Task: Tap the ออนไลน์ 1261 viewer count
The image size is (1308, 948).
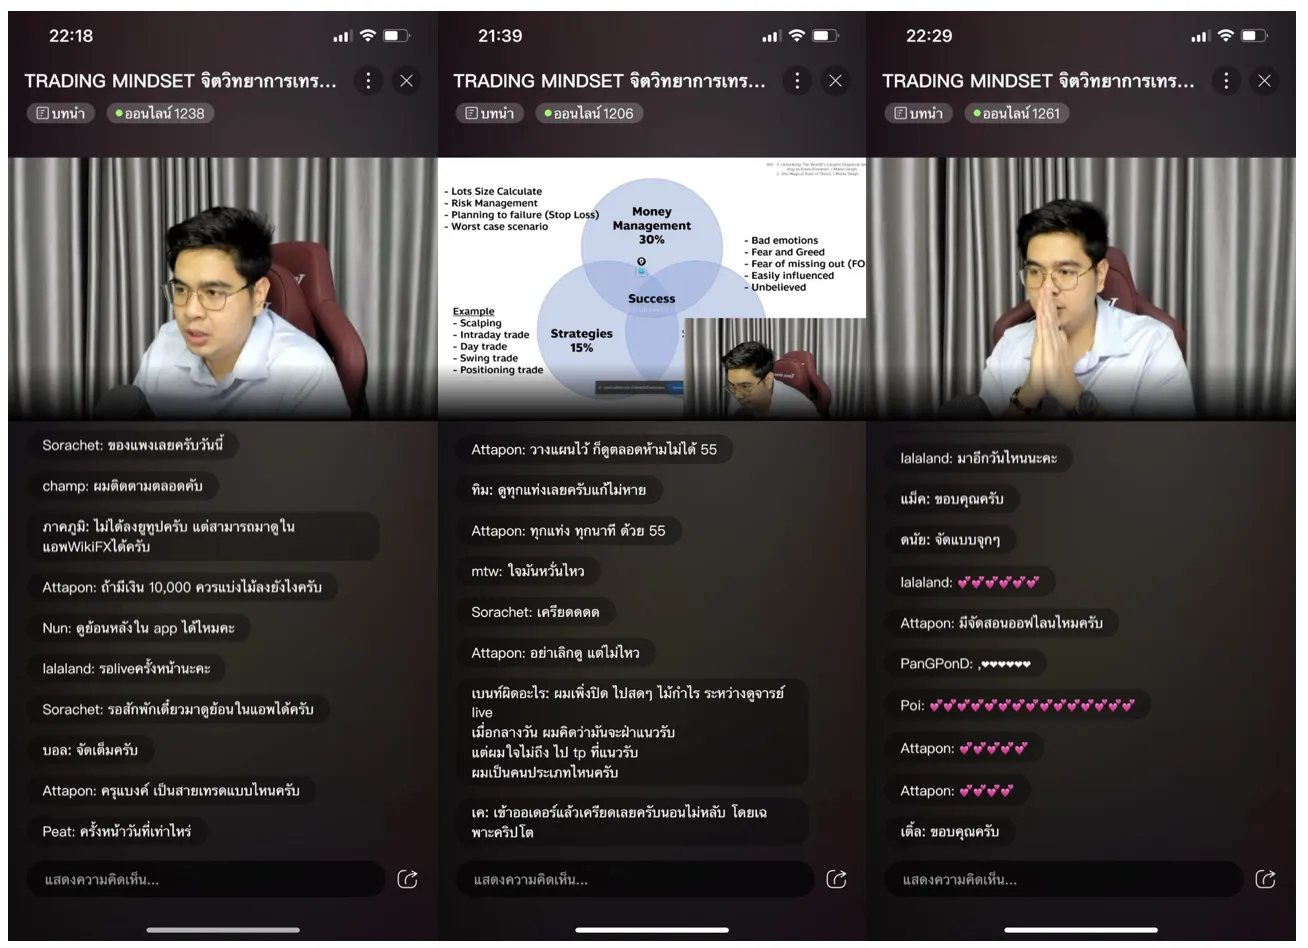Action: (x=1017, y=114)
